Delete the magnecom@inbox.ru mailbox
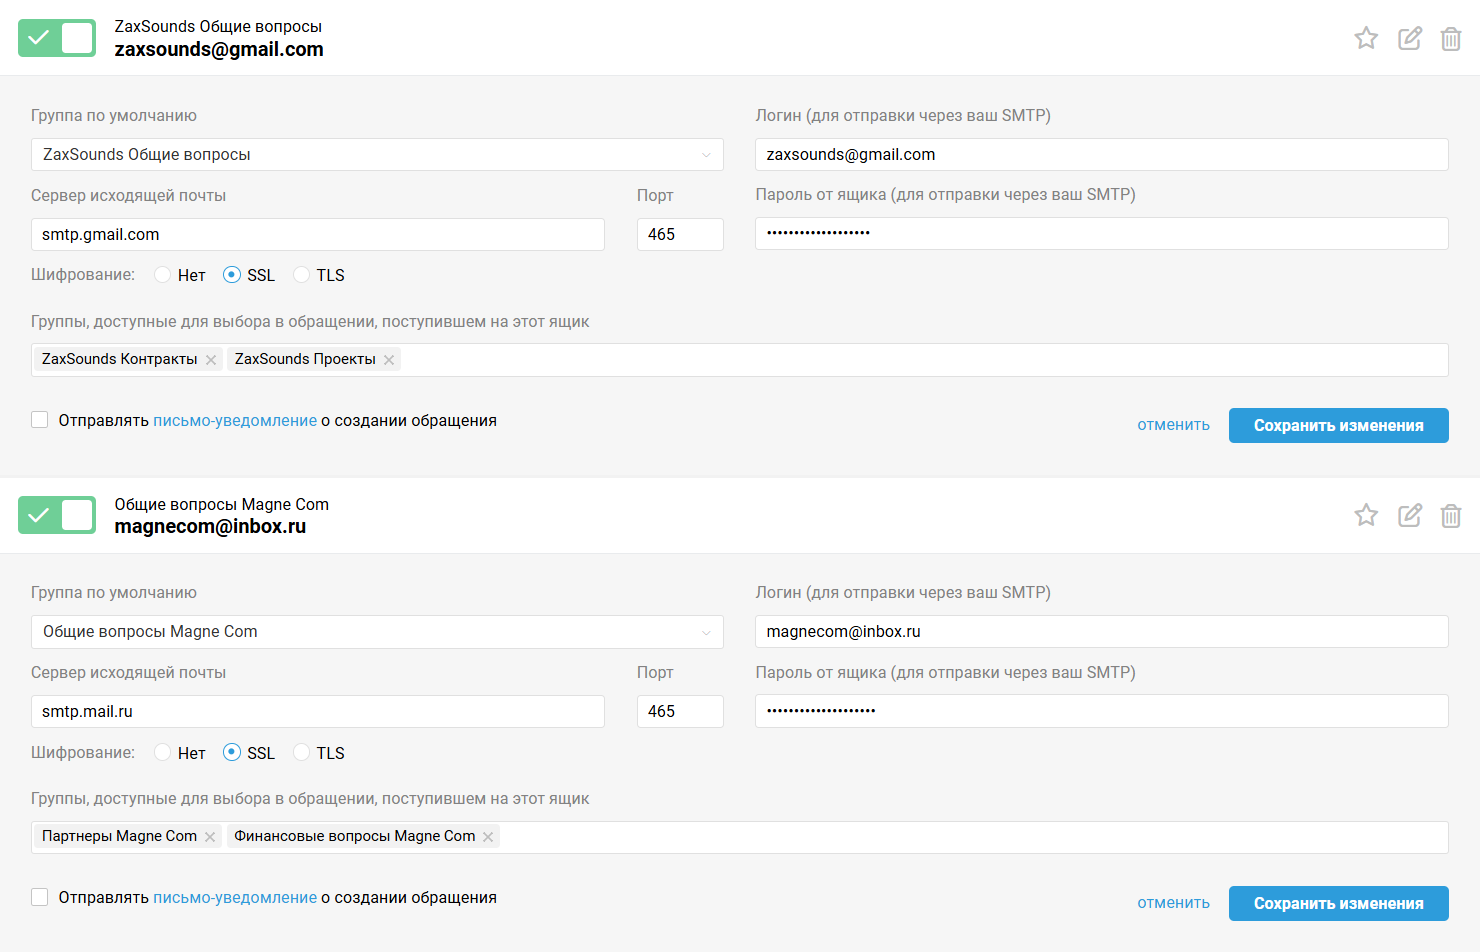Image resolution: width=1480 pixels, height=952 pixels. click(1450, 516)
